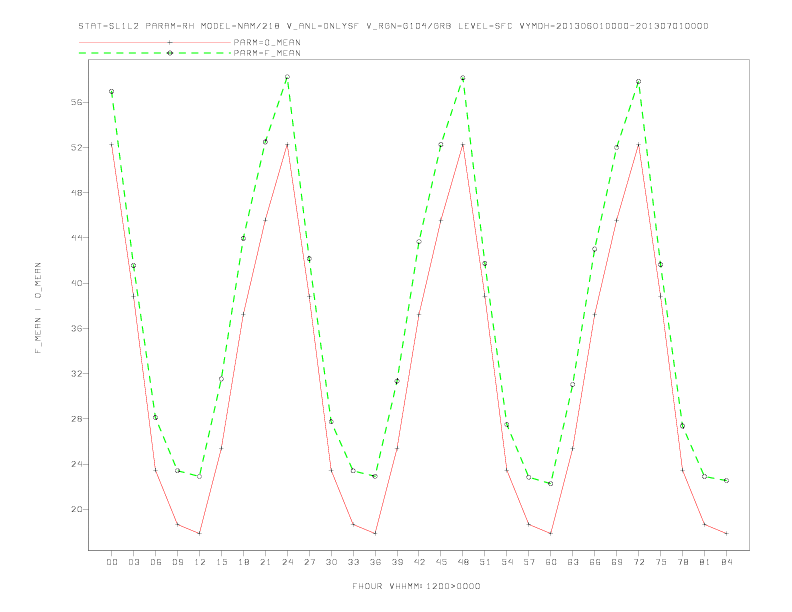This screenshot has width=792, height=612.
Task: Click x-axis tick label 60
Action: 551,562
